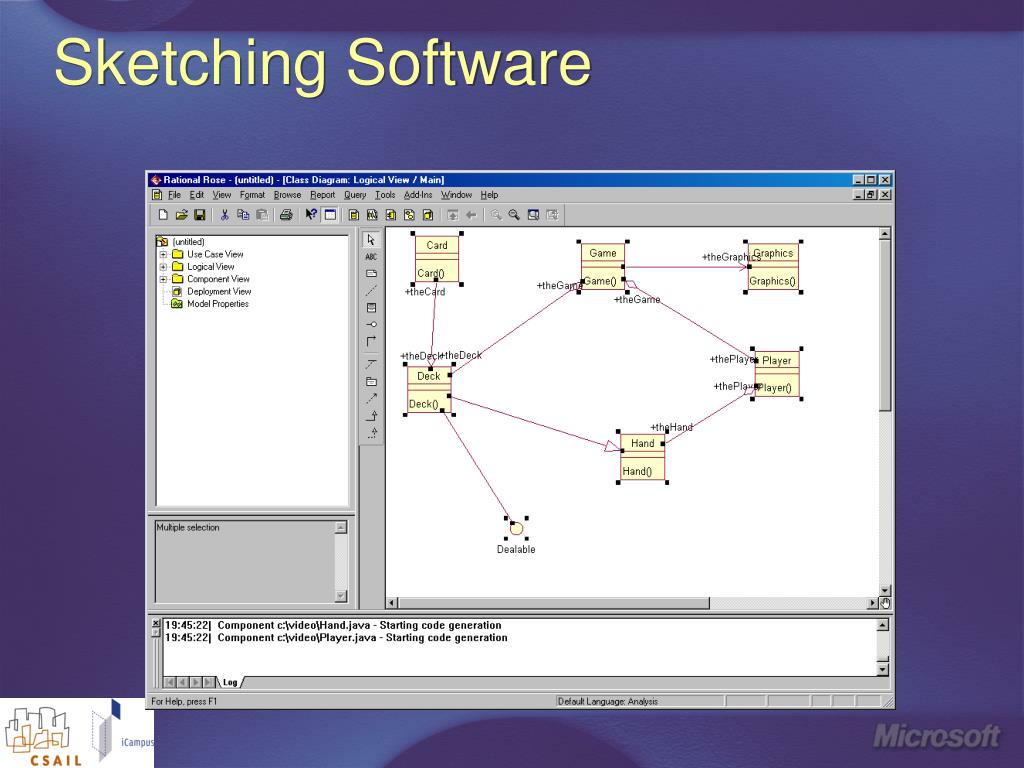
Task: Select the Note tool in toolbox
Action: [x=371, y=274]
